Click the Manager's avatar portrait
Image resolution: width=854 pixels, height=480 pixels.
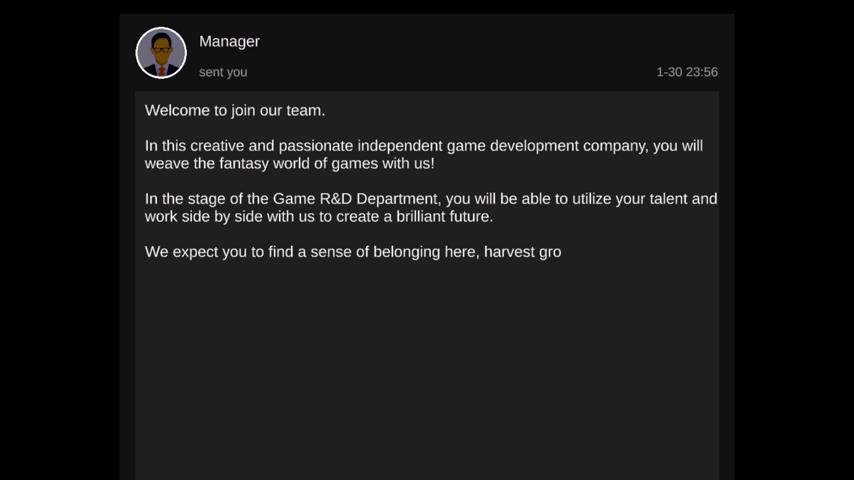tap(161, 53)
